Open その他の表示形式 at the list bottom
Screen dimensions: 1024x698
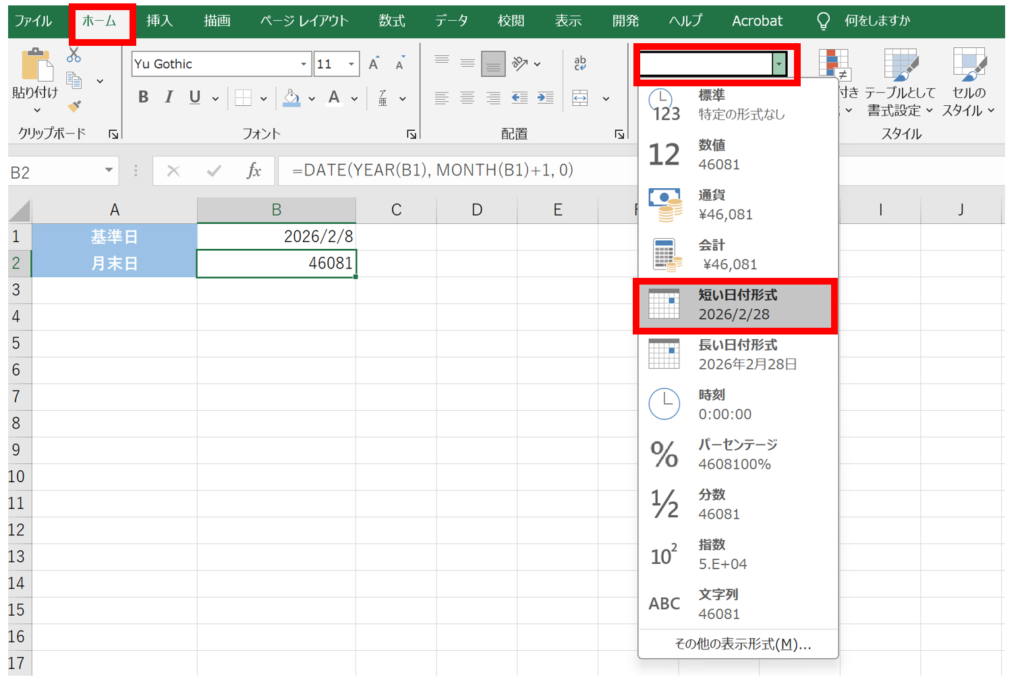(738, 644)
